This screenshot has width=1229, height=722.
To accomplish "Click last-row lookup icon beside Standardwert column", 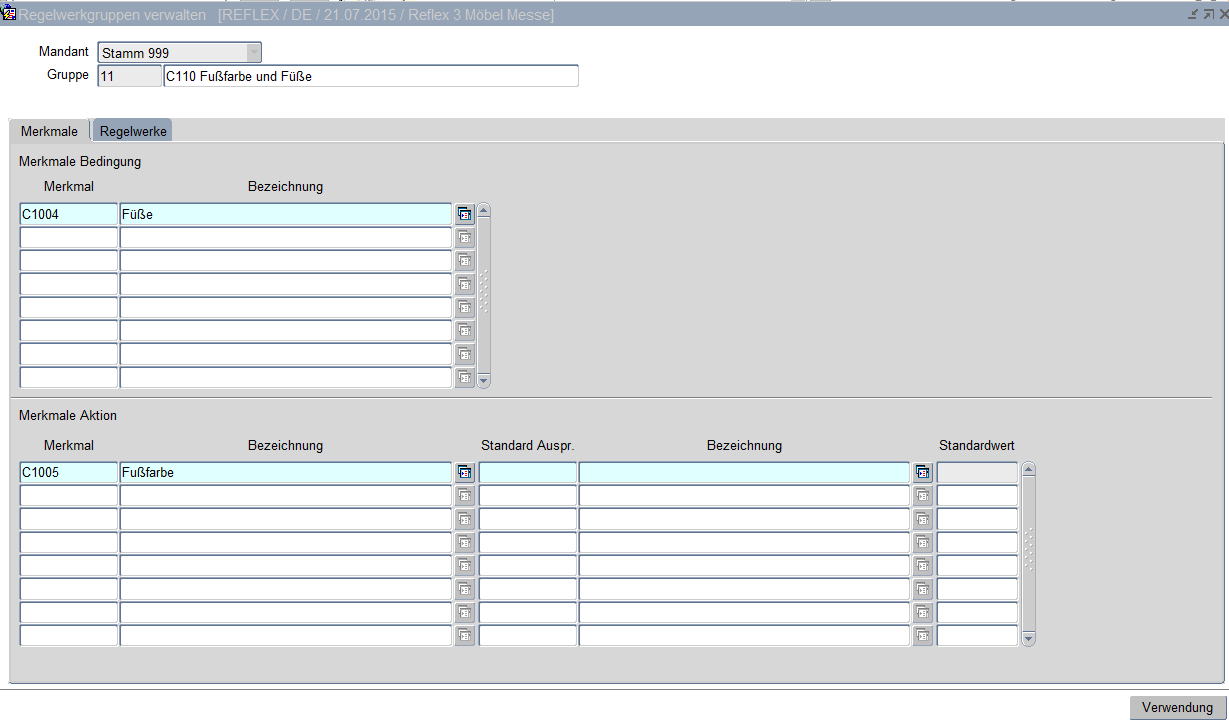I will point(922,636).
